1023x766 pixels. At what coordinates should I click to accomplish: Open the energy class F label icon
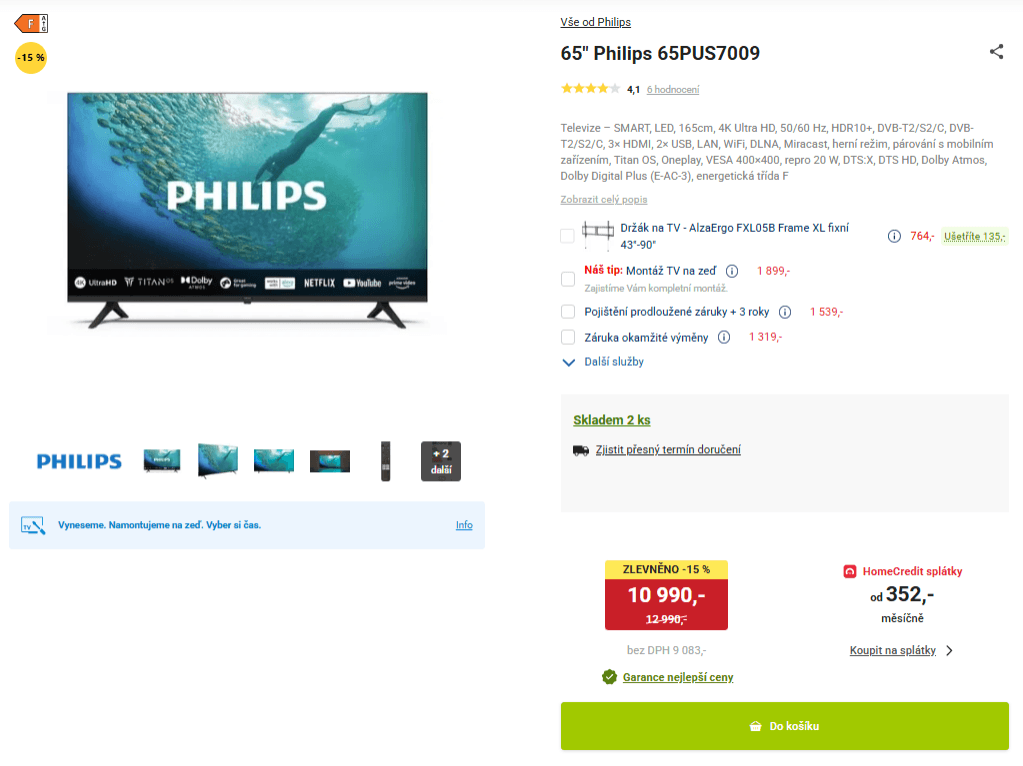pyautogui.click(x=31, y=23)
